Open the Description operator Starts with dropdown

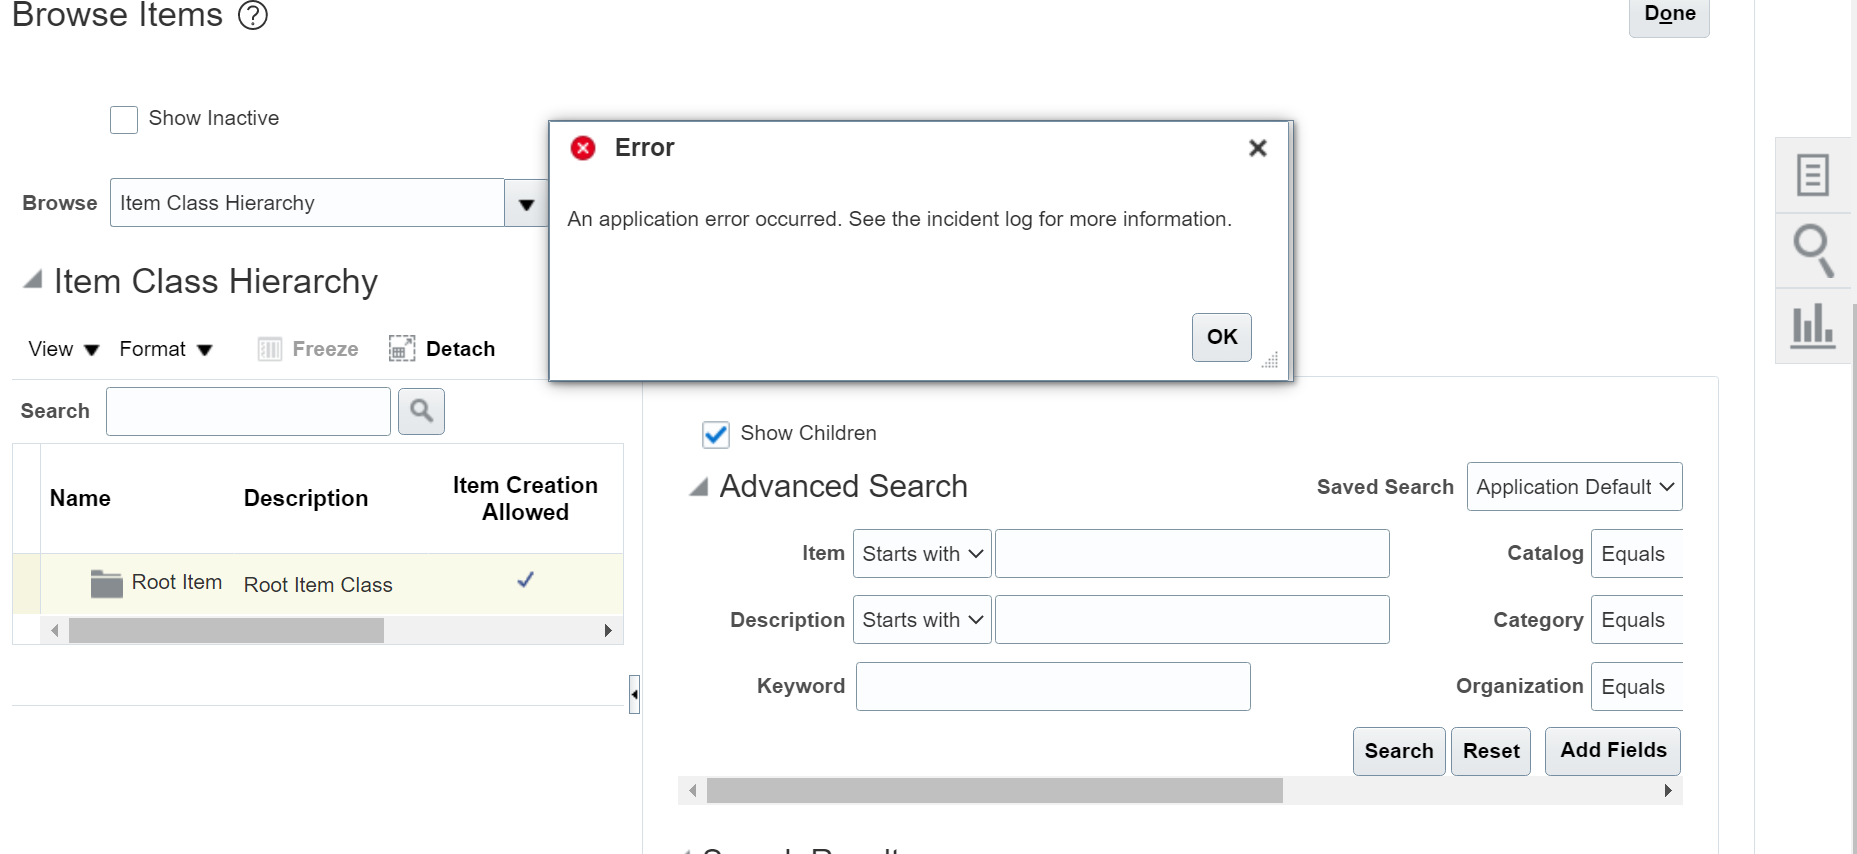(922, 620)
